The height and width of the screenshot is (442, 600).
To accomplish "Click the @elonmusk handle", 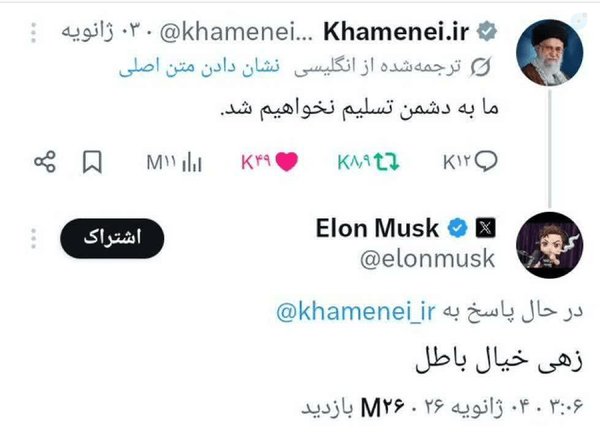I will click(x=427, y=259).
